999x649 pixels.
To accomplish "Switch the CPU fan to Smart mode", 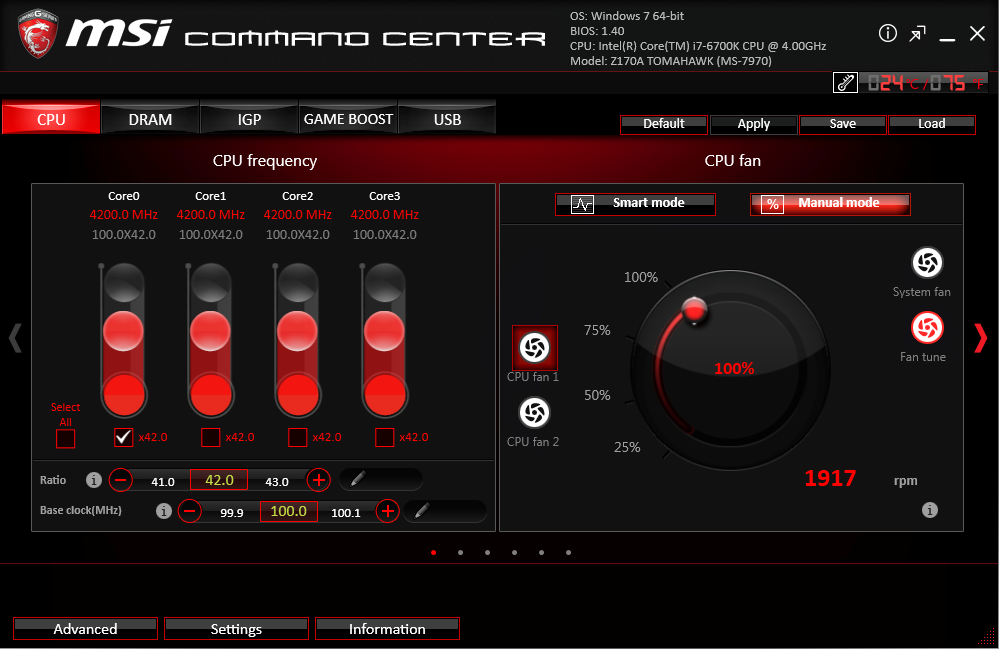I will (635, 203).
